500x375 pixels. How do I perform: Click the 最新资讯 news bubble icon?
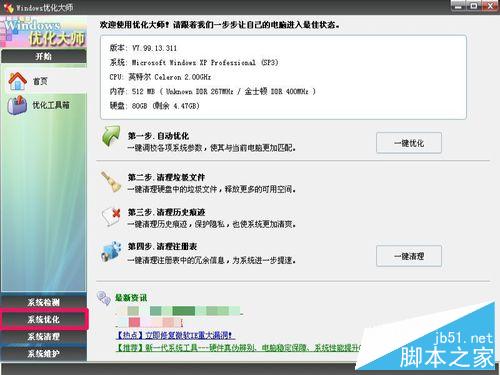[x=104, y=298]
